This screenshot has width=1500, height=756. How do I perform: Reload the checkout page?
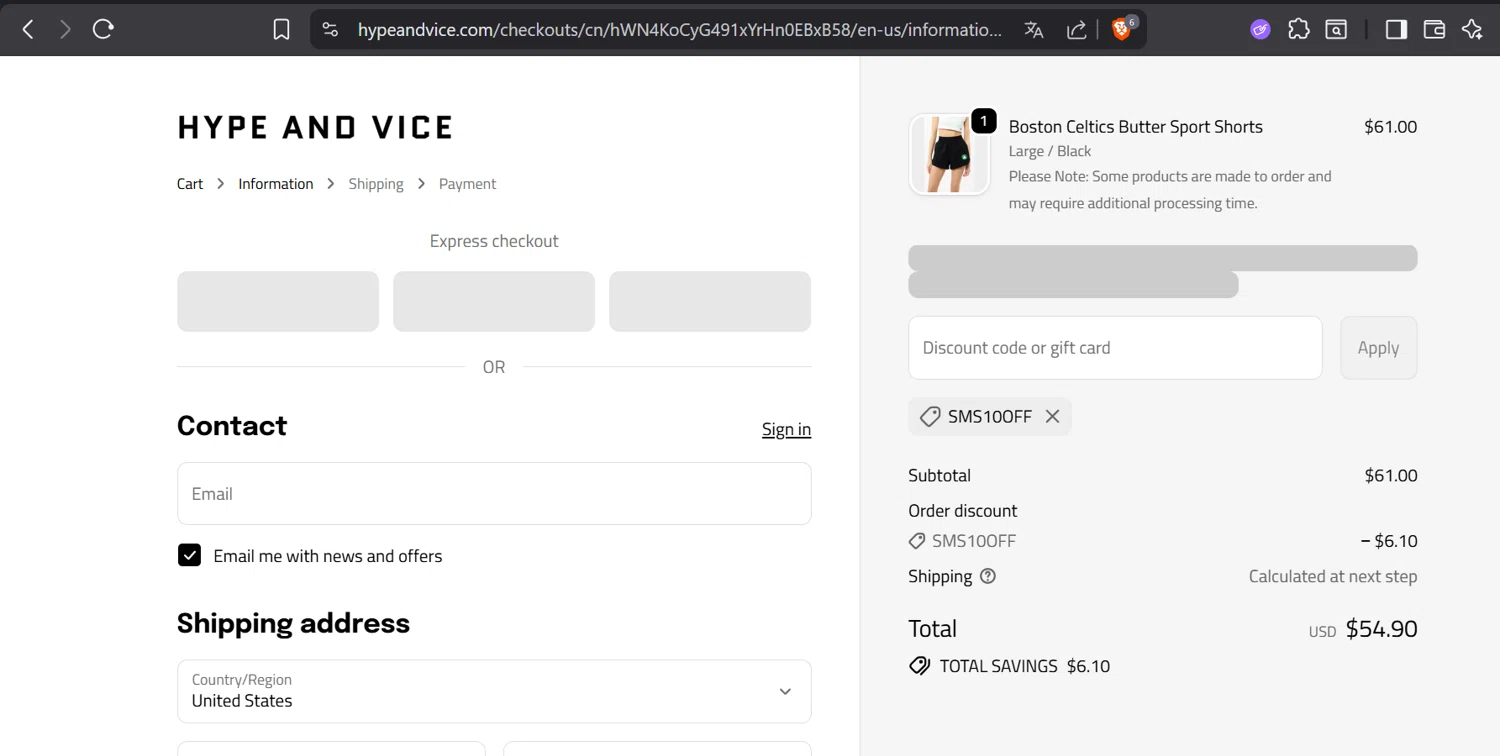point(103,30)
